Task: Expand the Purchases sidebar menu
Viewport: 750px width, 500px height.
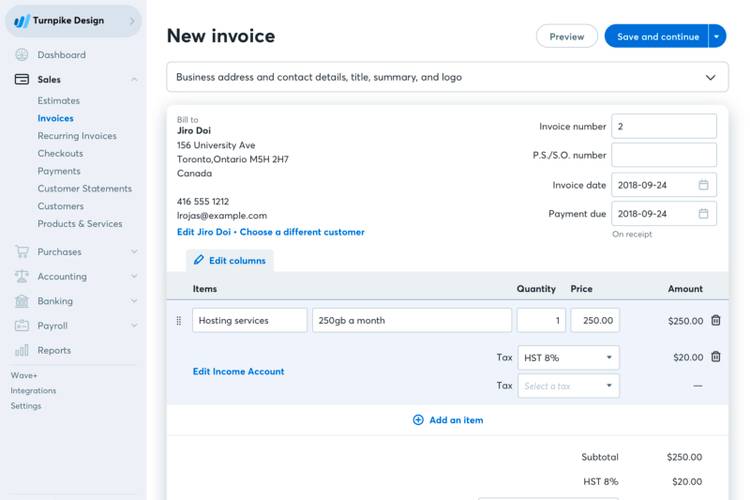Action: 133,252
